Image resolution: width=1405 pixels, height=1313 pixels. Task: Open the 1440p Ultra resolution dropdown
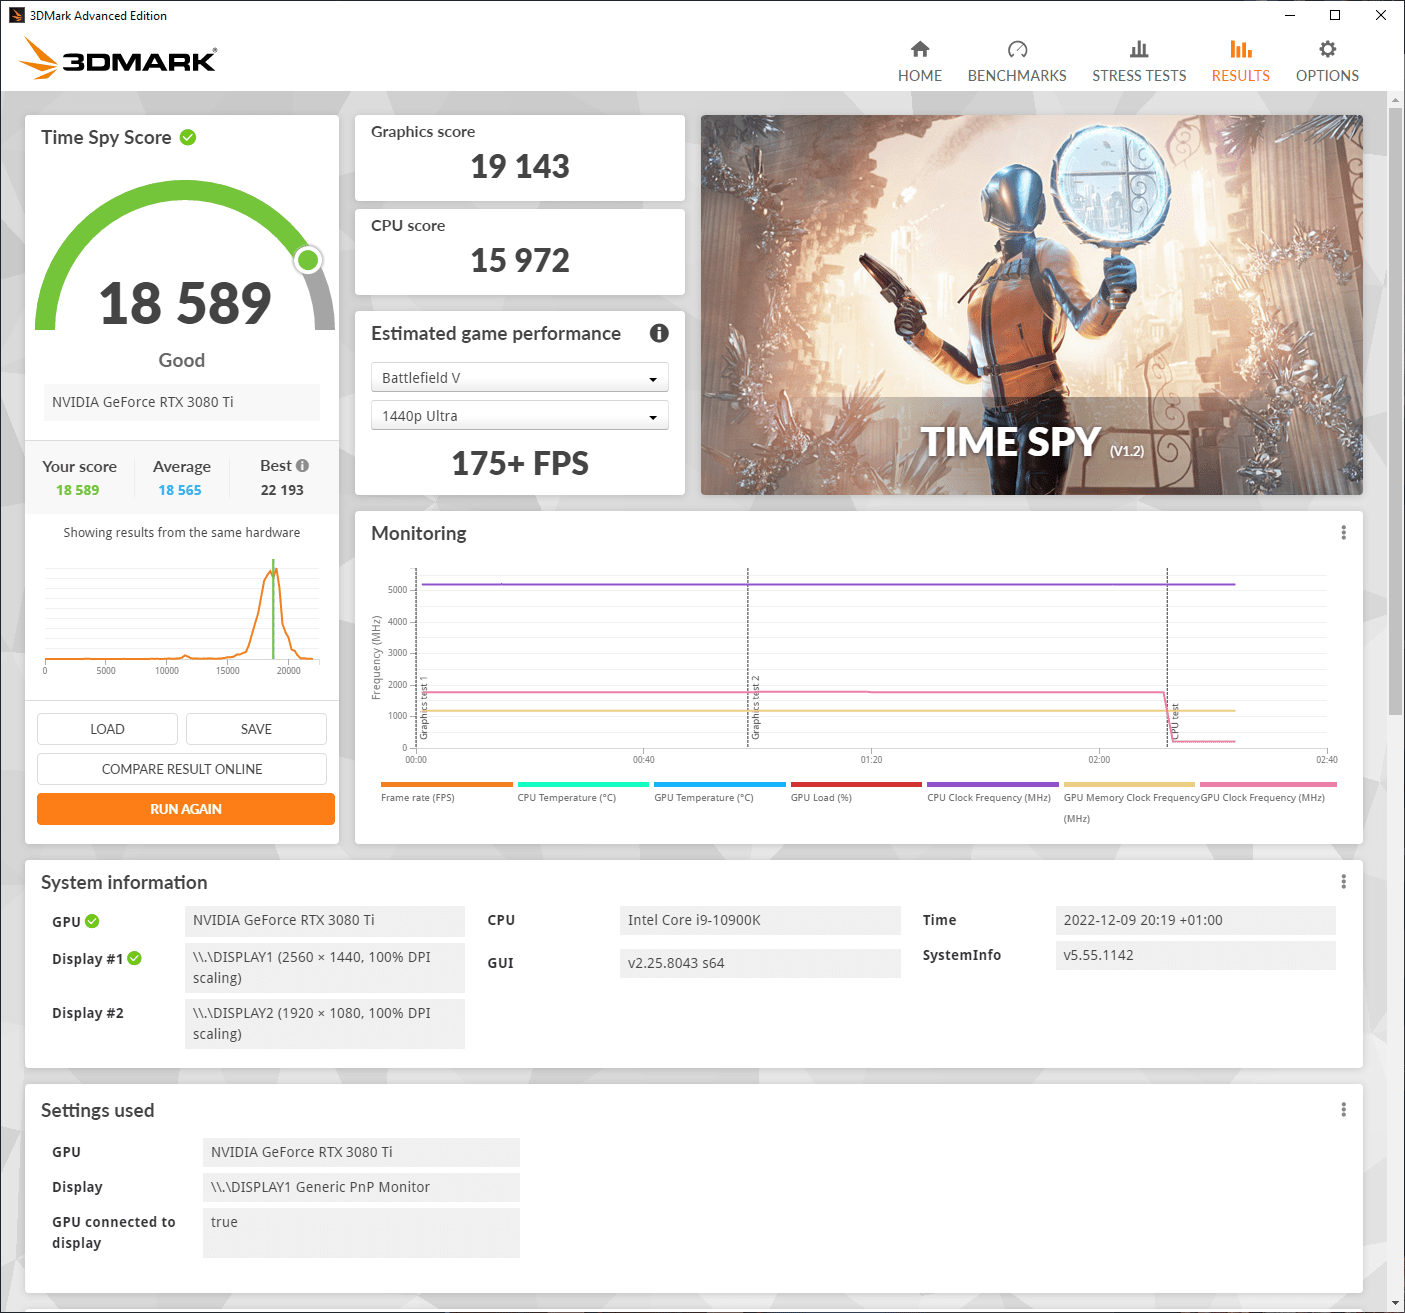[519, 415]
